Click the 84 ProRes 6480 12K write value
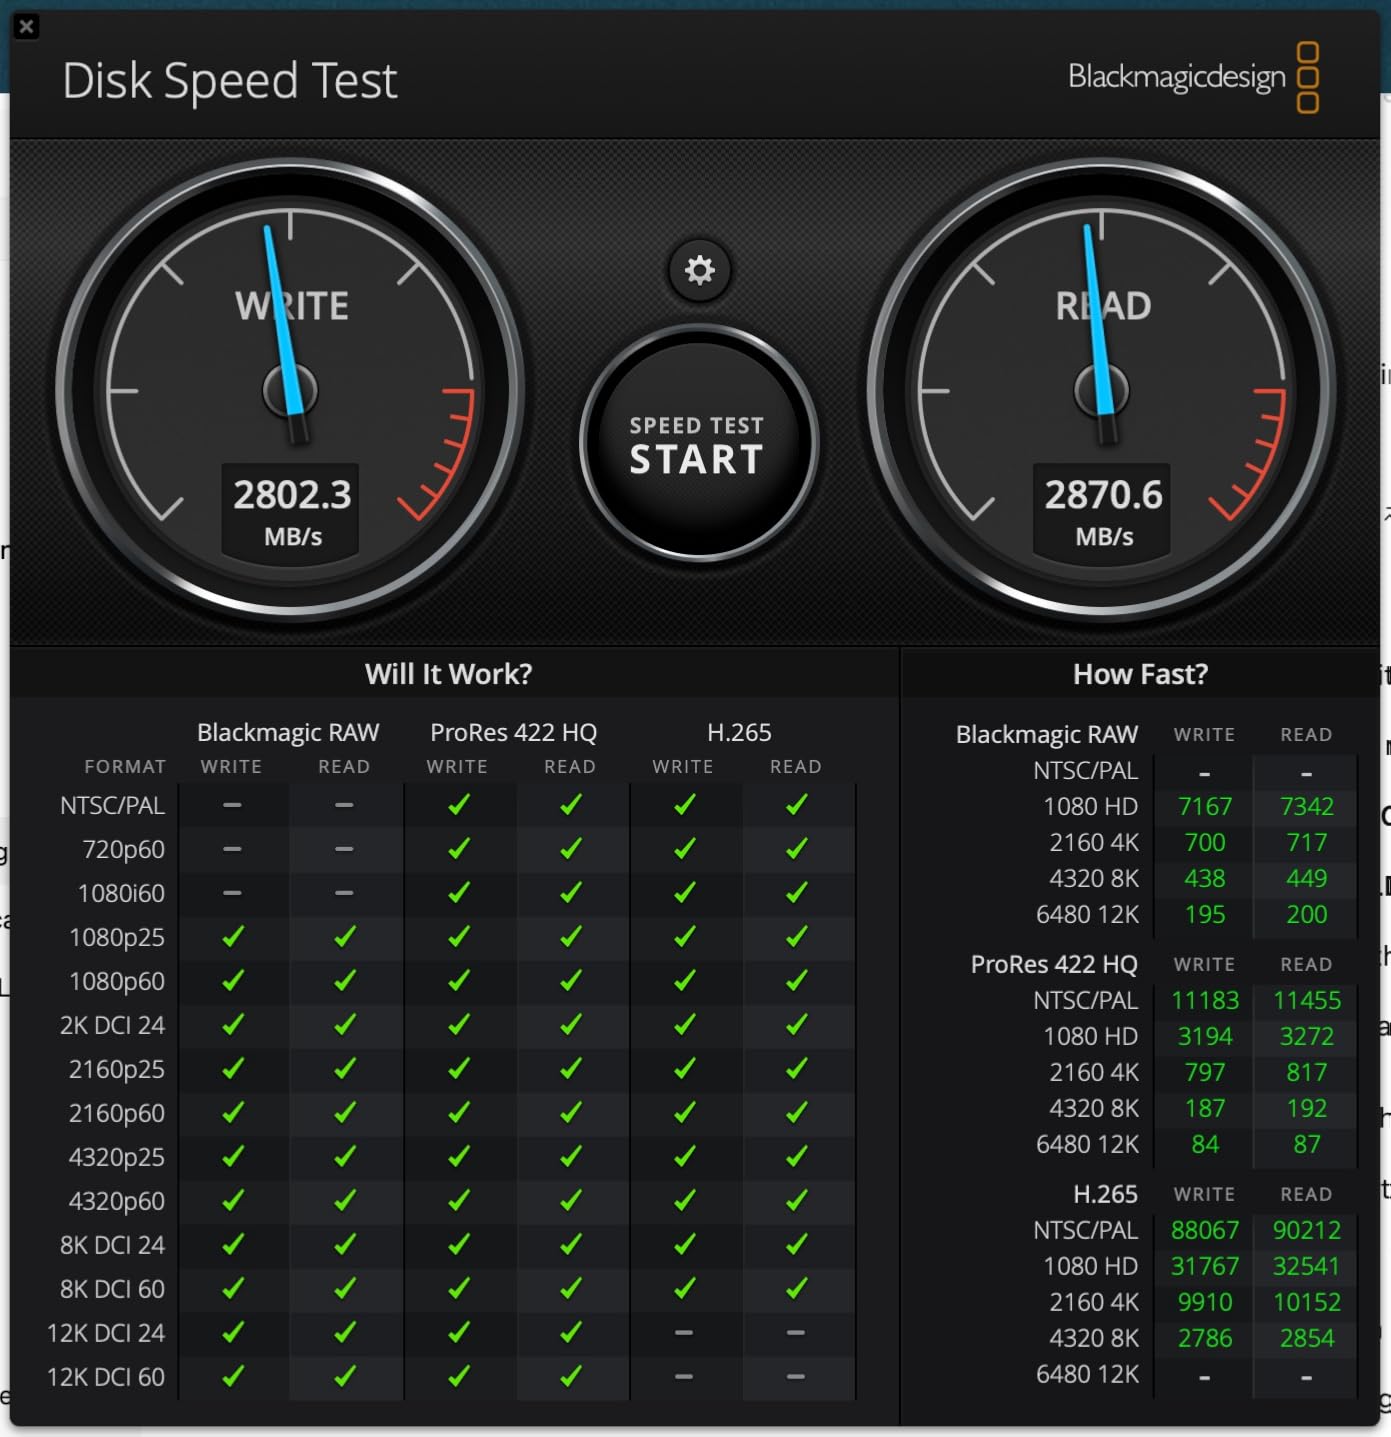 pos(1204,1144)
